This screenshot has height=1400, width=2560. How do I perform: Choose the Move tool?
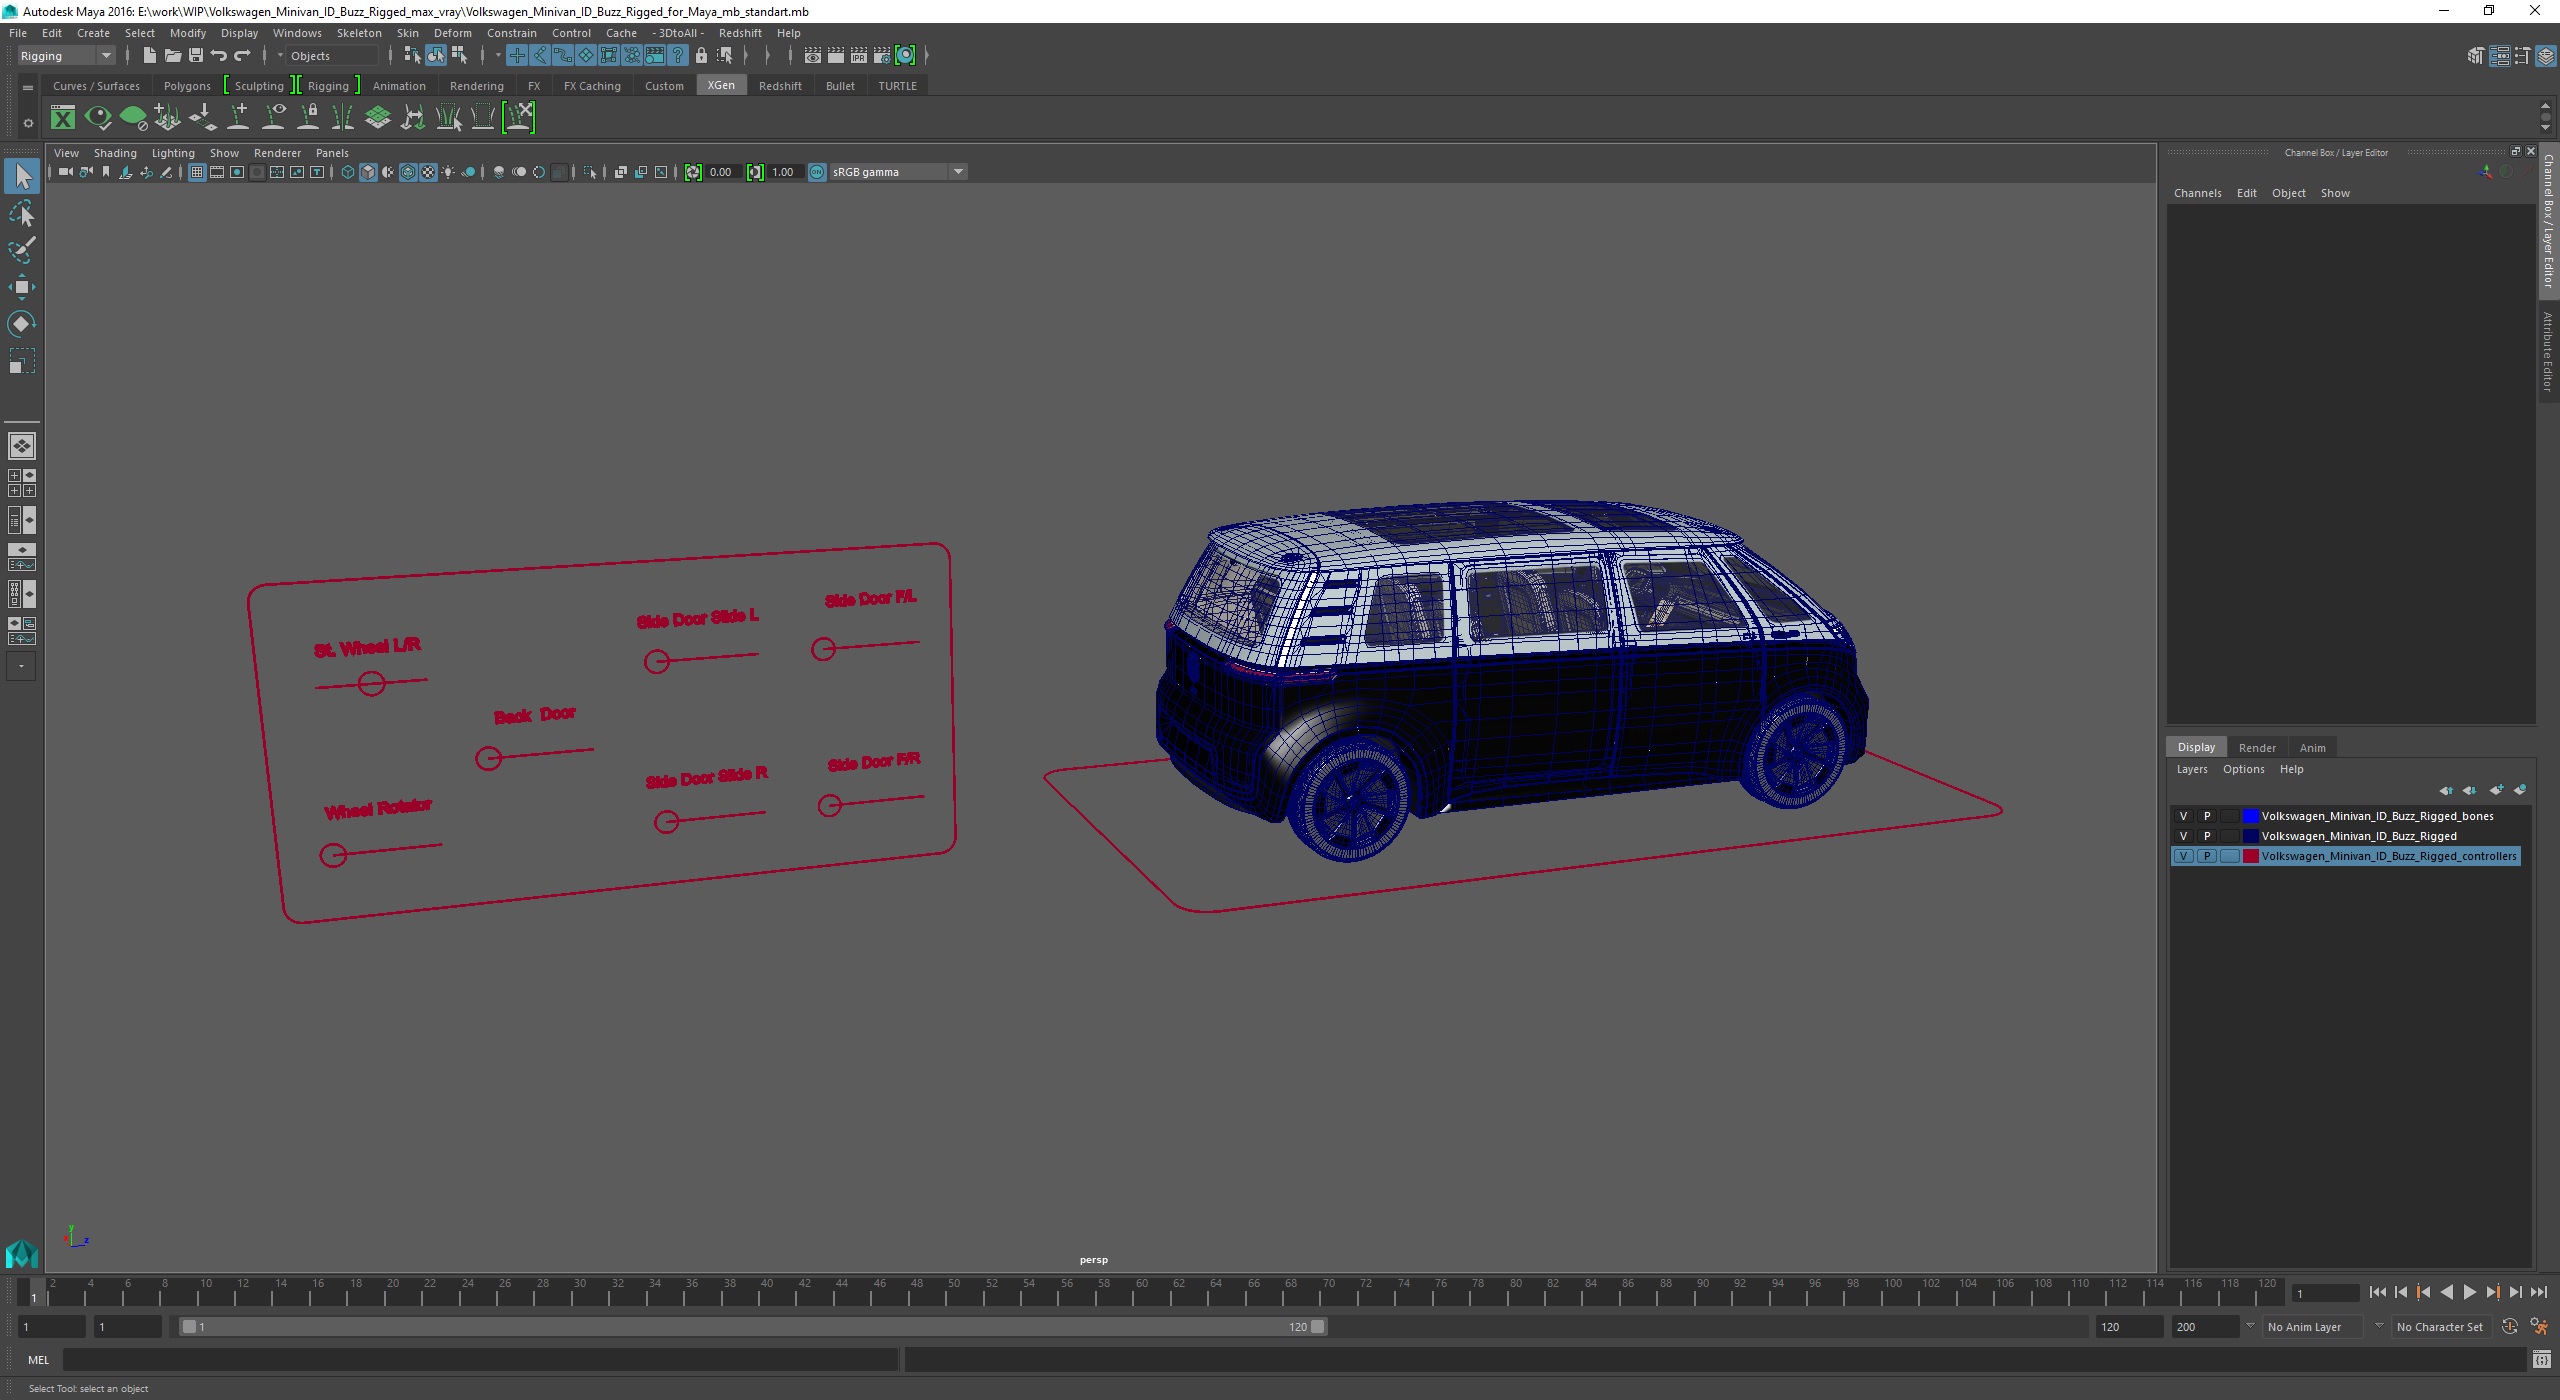click(21, 287)
